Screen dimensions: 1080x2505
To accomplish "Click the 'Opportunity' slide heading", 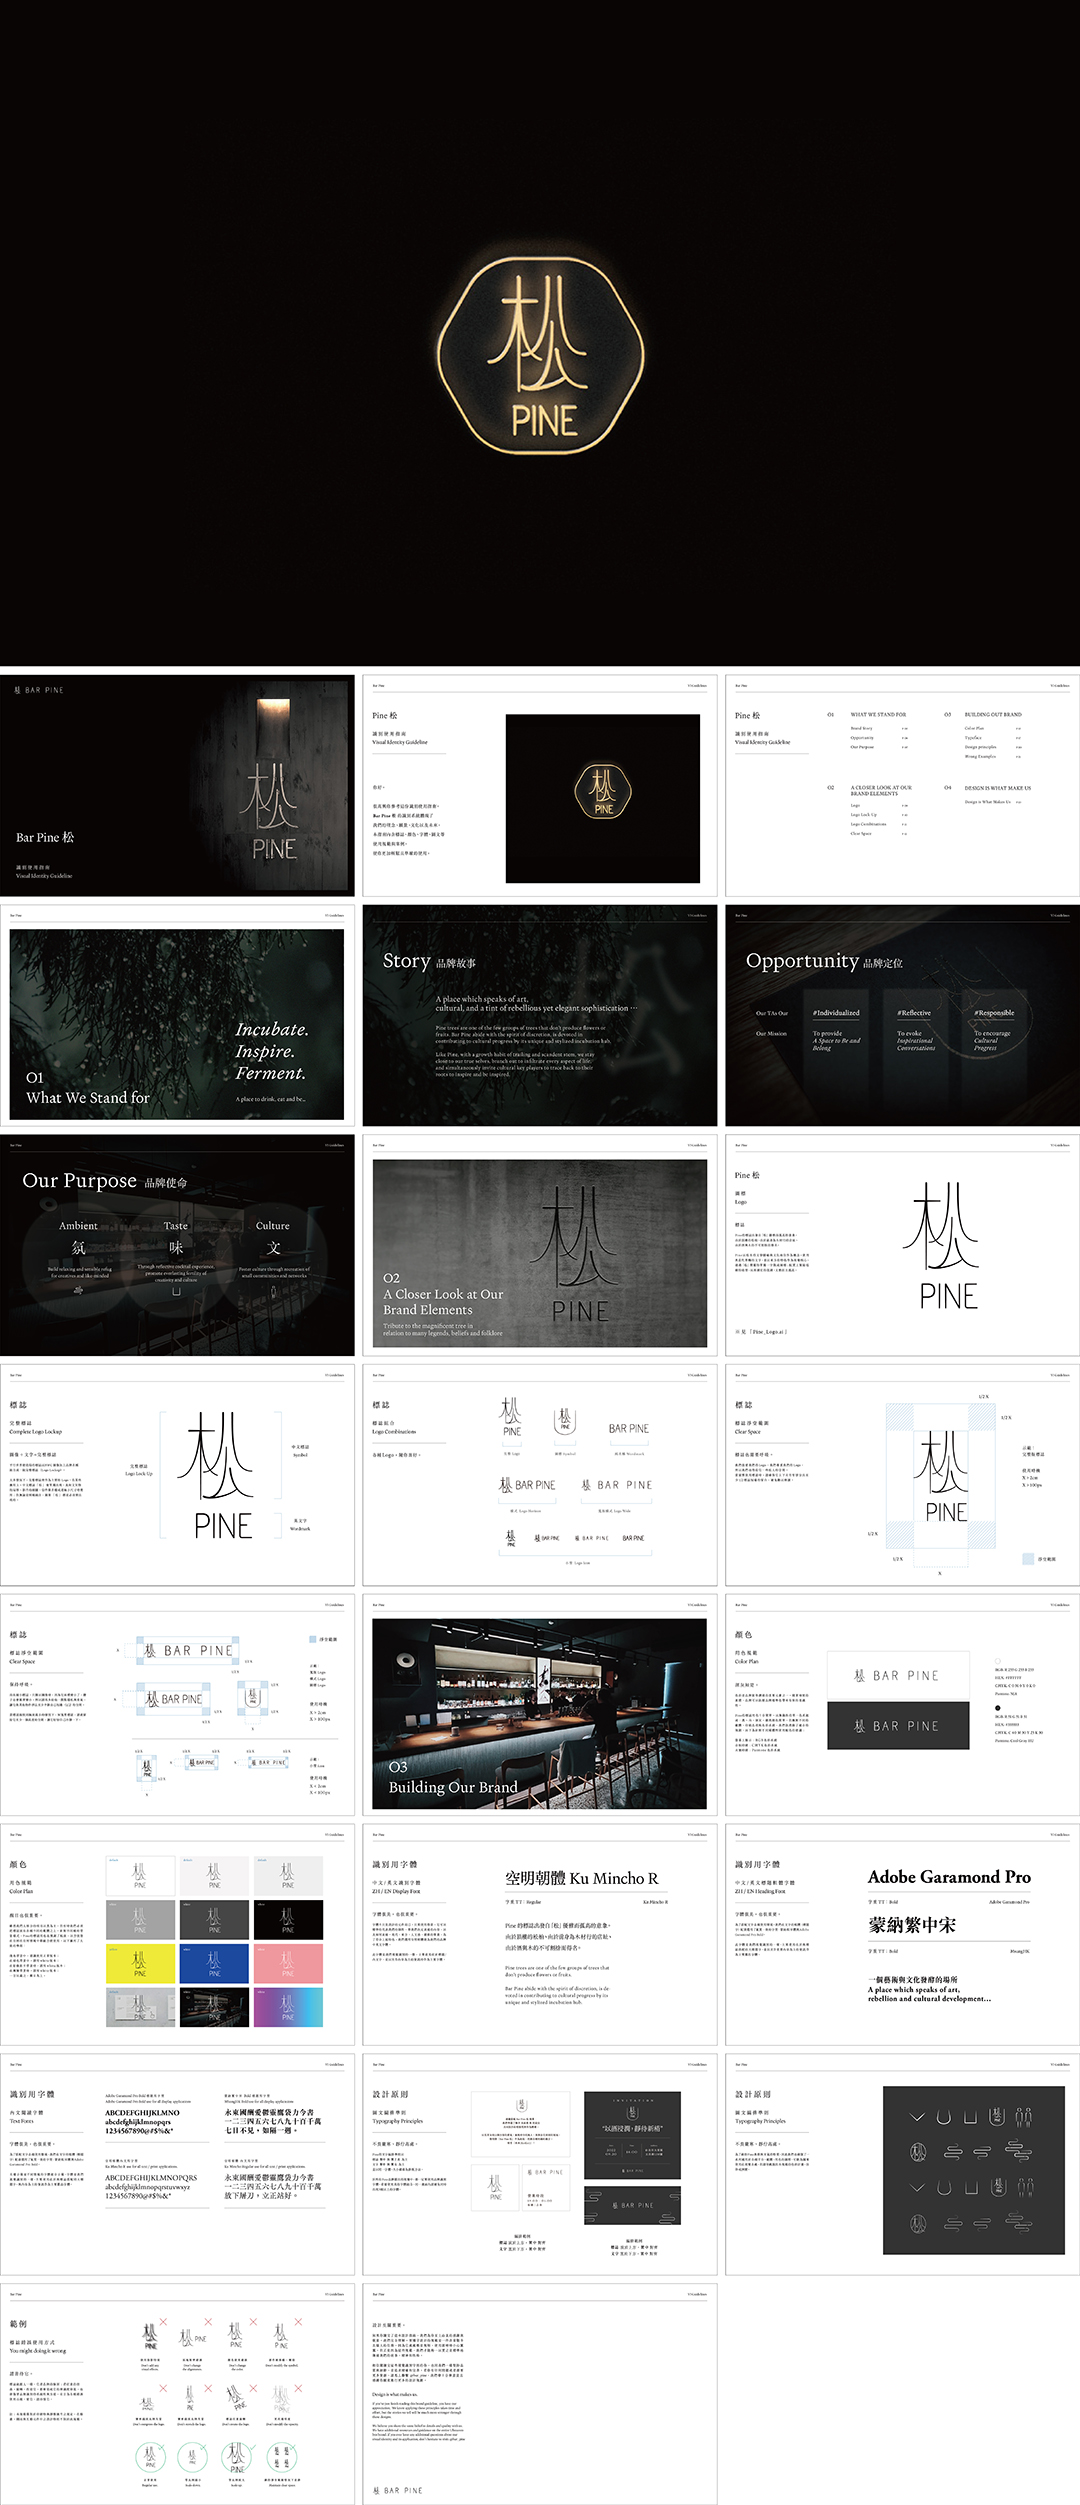I will pyautogui.click(x=802, y=961).
